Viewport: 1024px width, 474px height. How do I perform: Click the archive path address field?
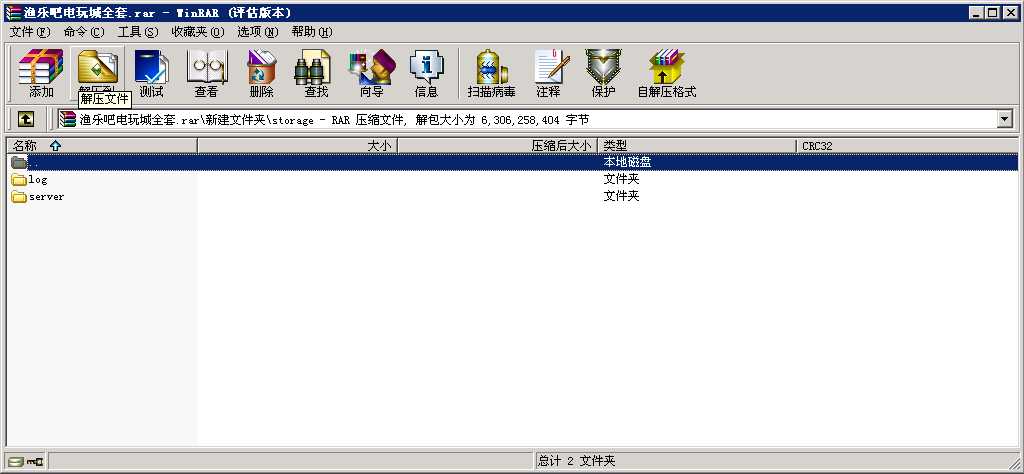526,119
